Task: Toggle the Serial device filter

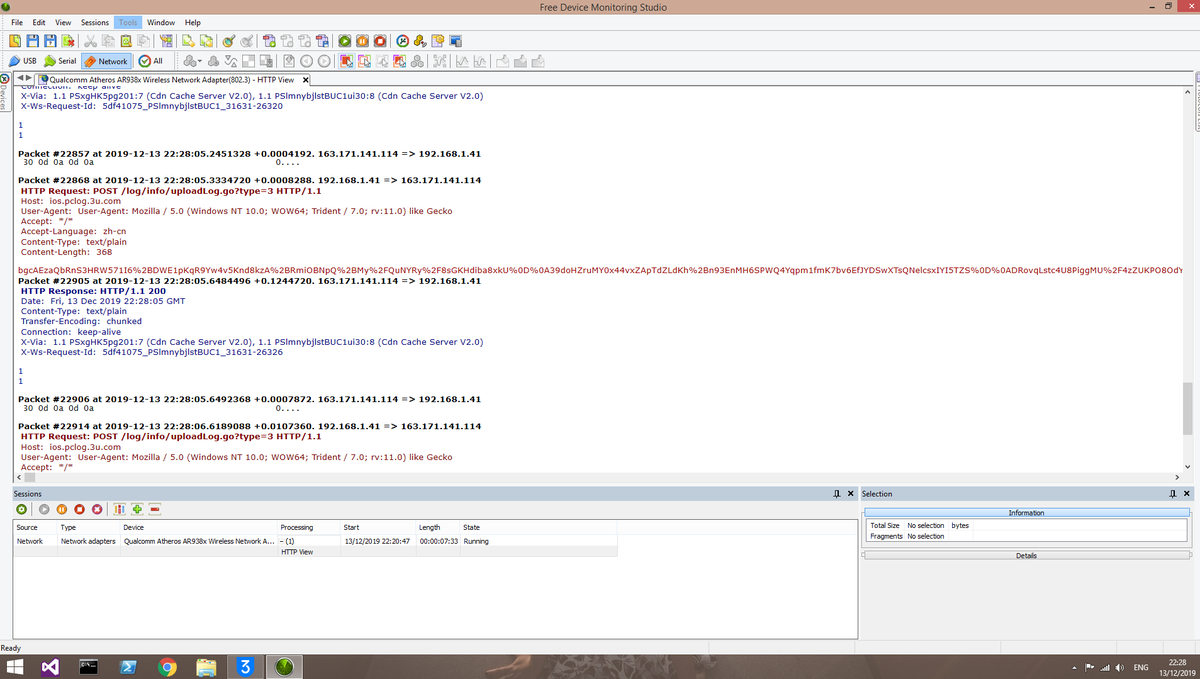Action: coord(60,61)
